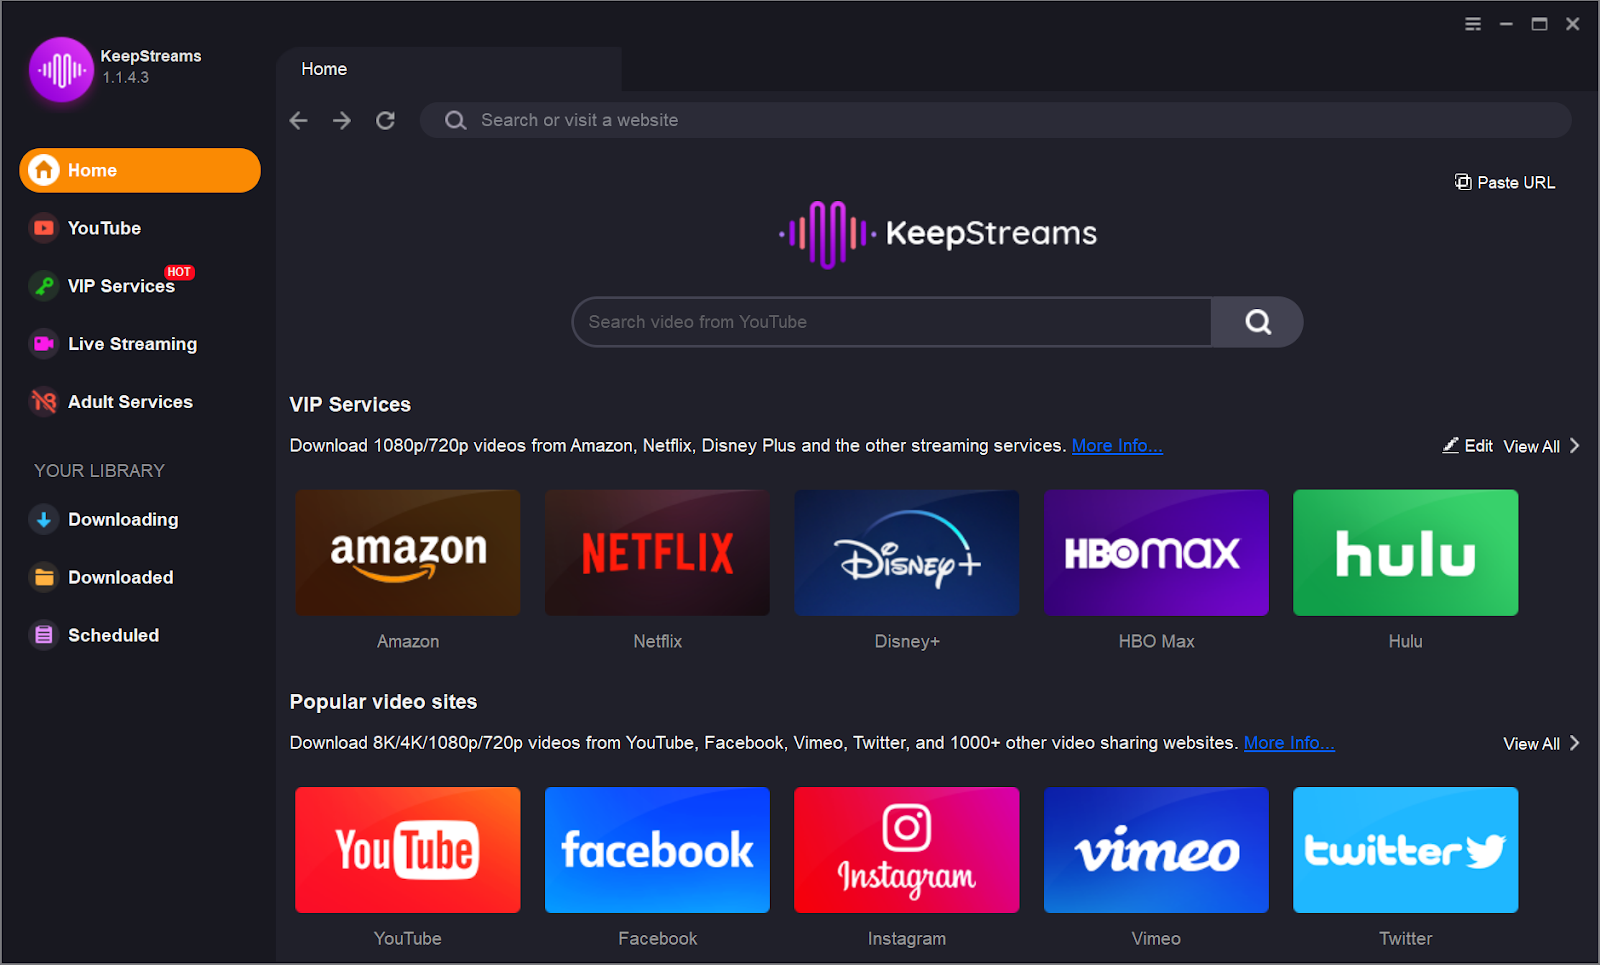This screenshot has width=1600, height=965.
Task: Open the Disney+ service tile
Action: [907, 552]
